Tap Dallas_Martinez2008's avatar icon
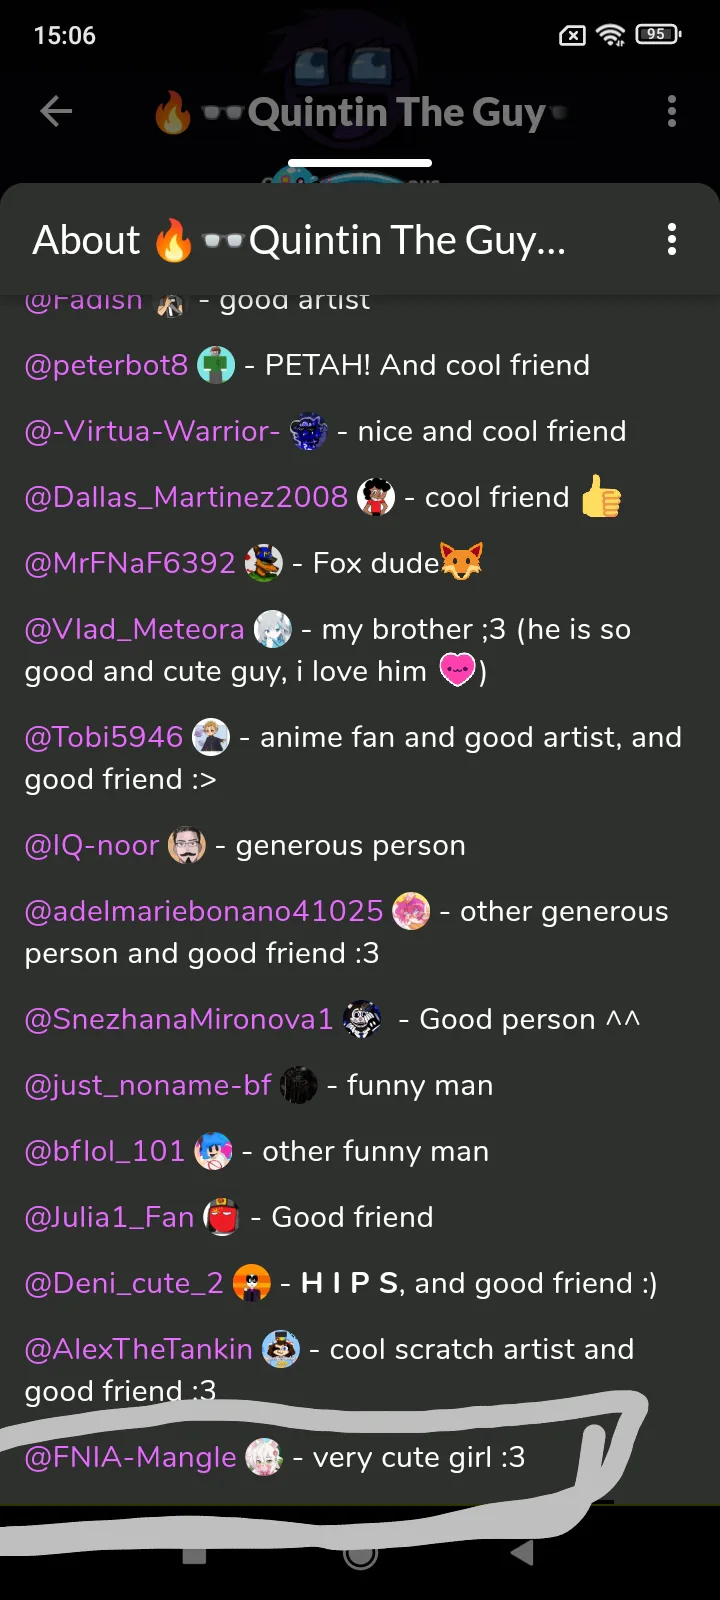 [376, 497]
